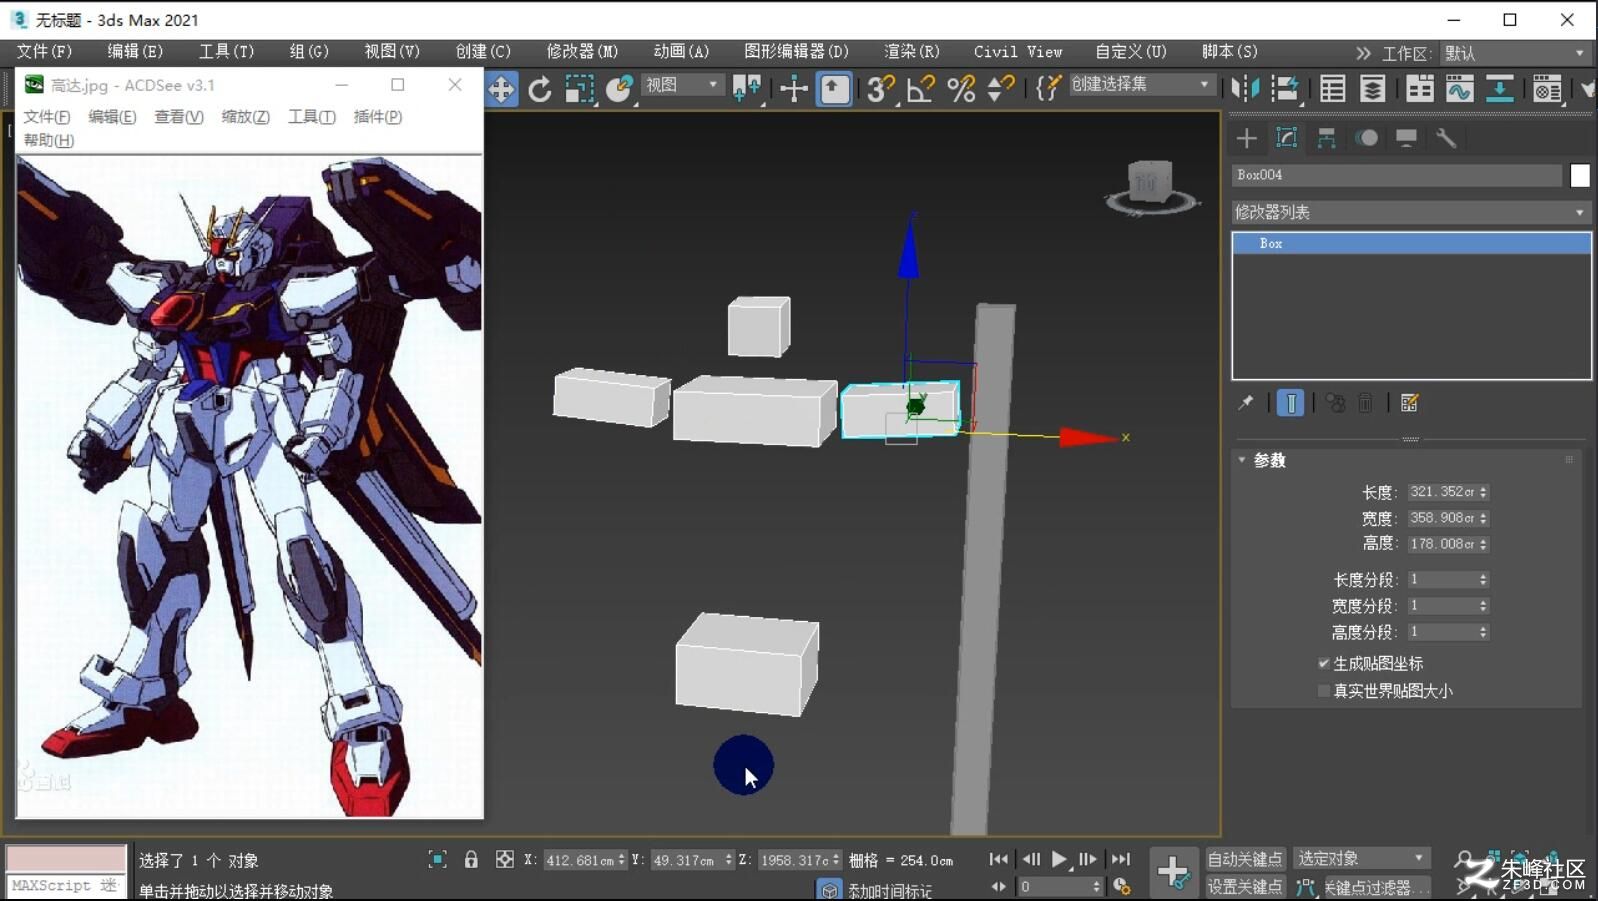Toggle Show End Result button
The image size is (1598, 901).
(1291, 403)
